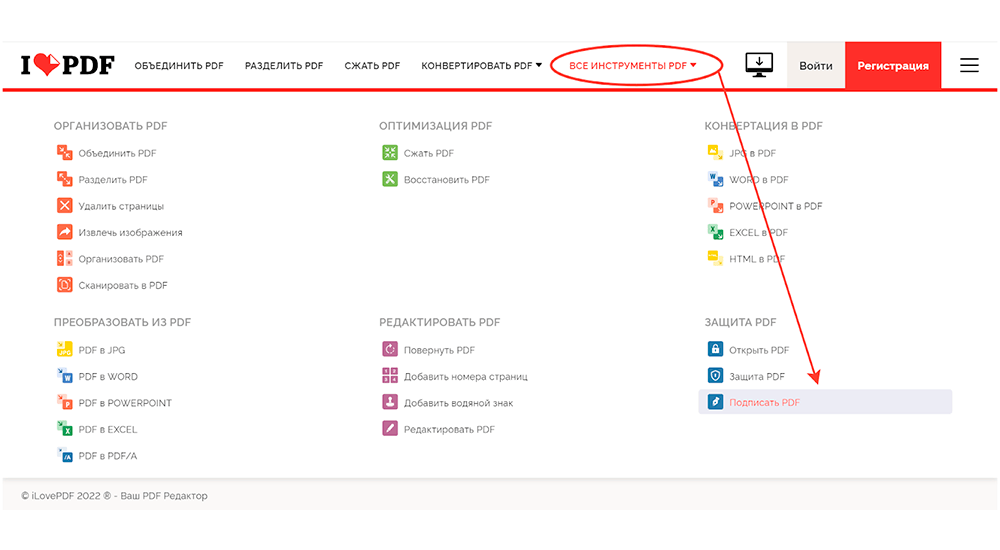Open the EXCEL в PDF link

tap(758, 232)
